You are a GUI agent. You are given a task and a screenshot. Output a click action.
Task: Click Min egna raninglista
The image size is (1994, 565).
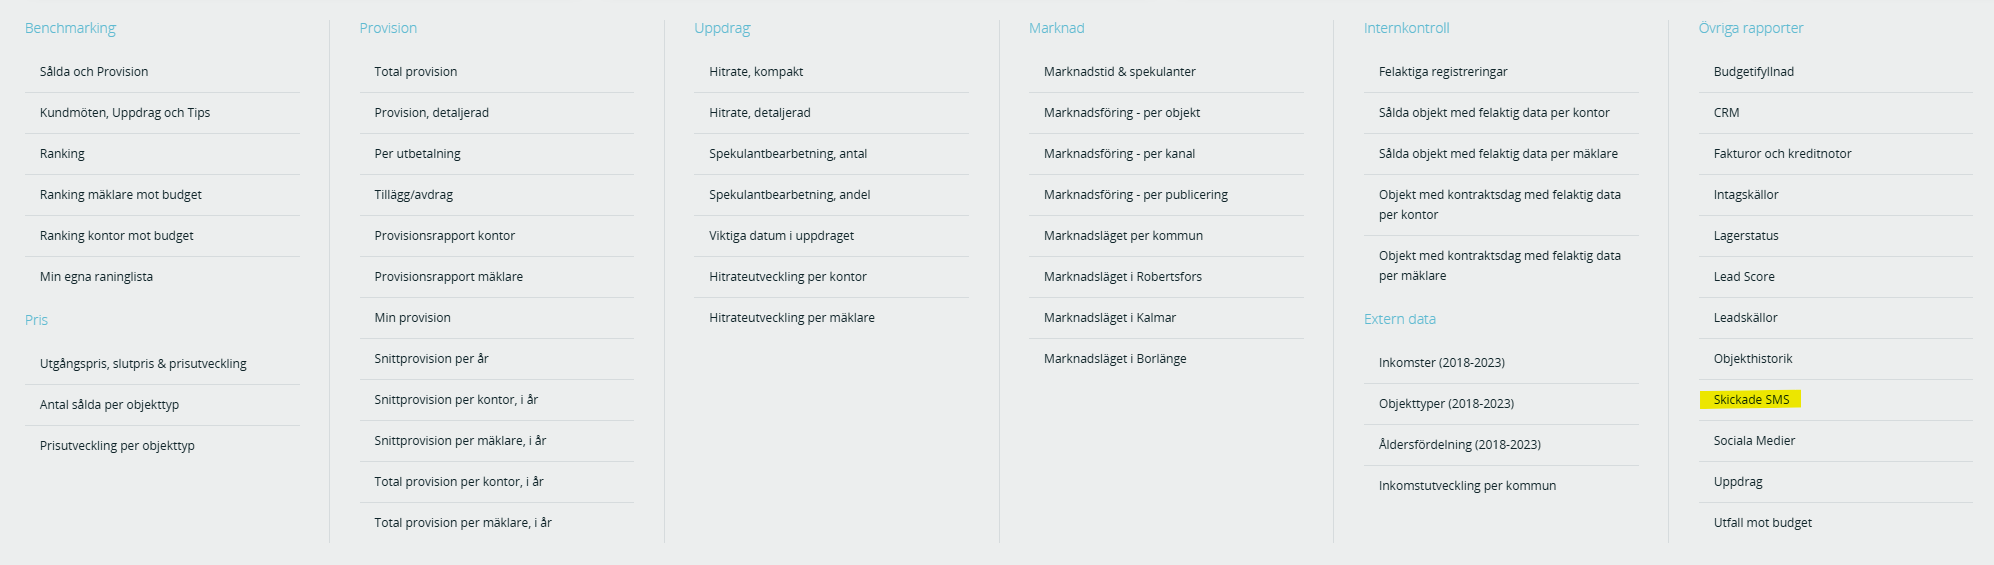tap(96, 277)
